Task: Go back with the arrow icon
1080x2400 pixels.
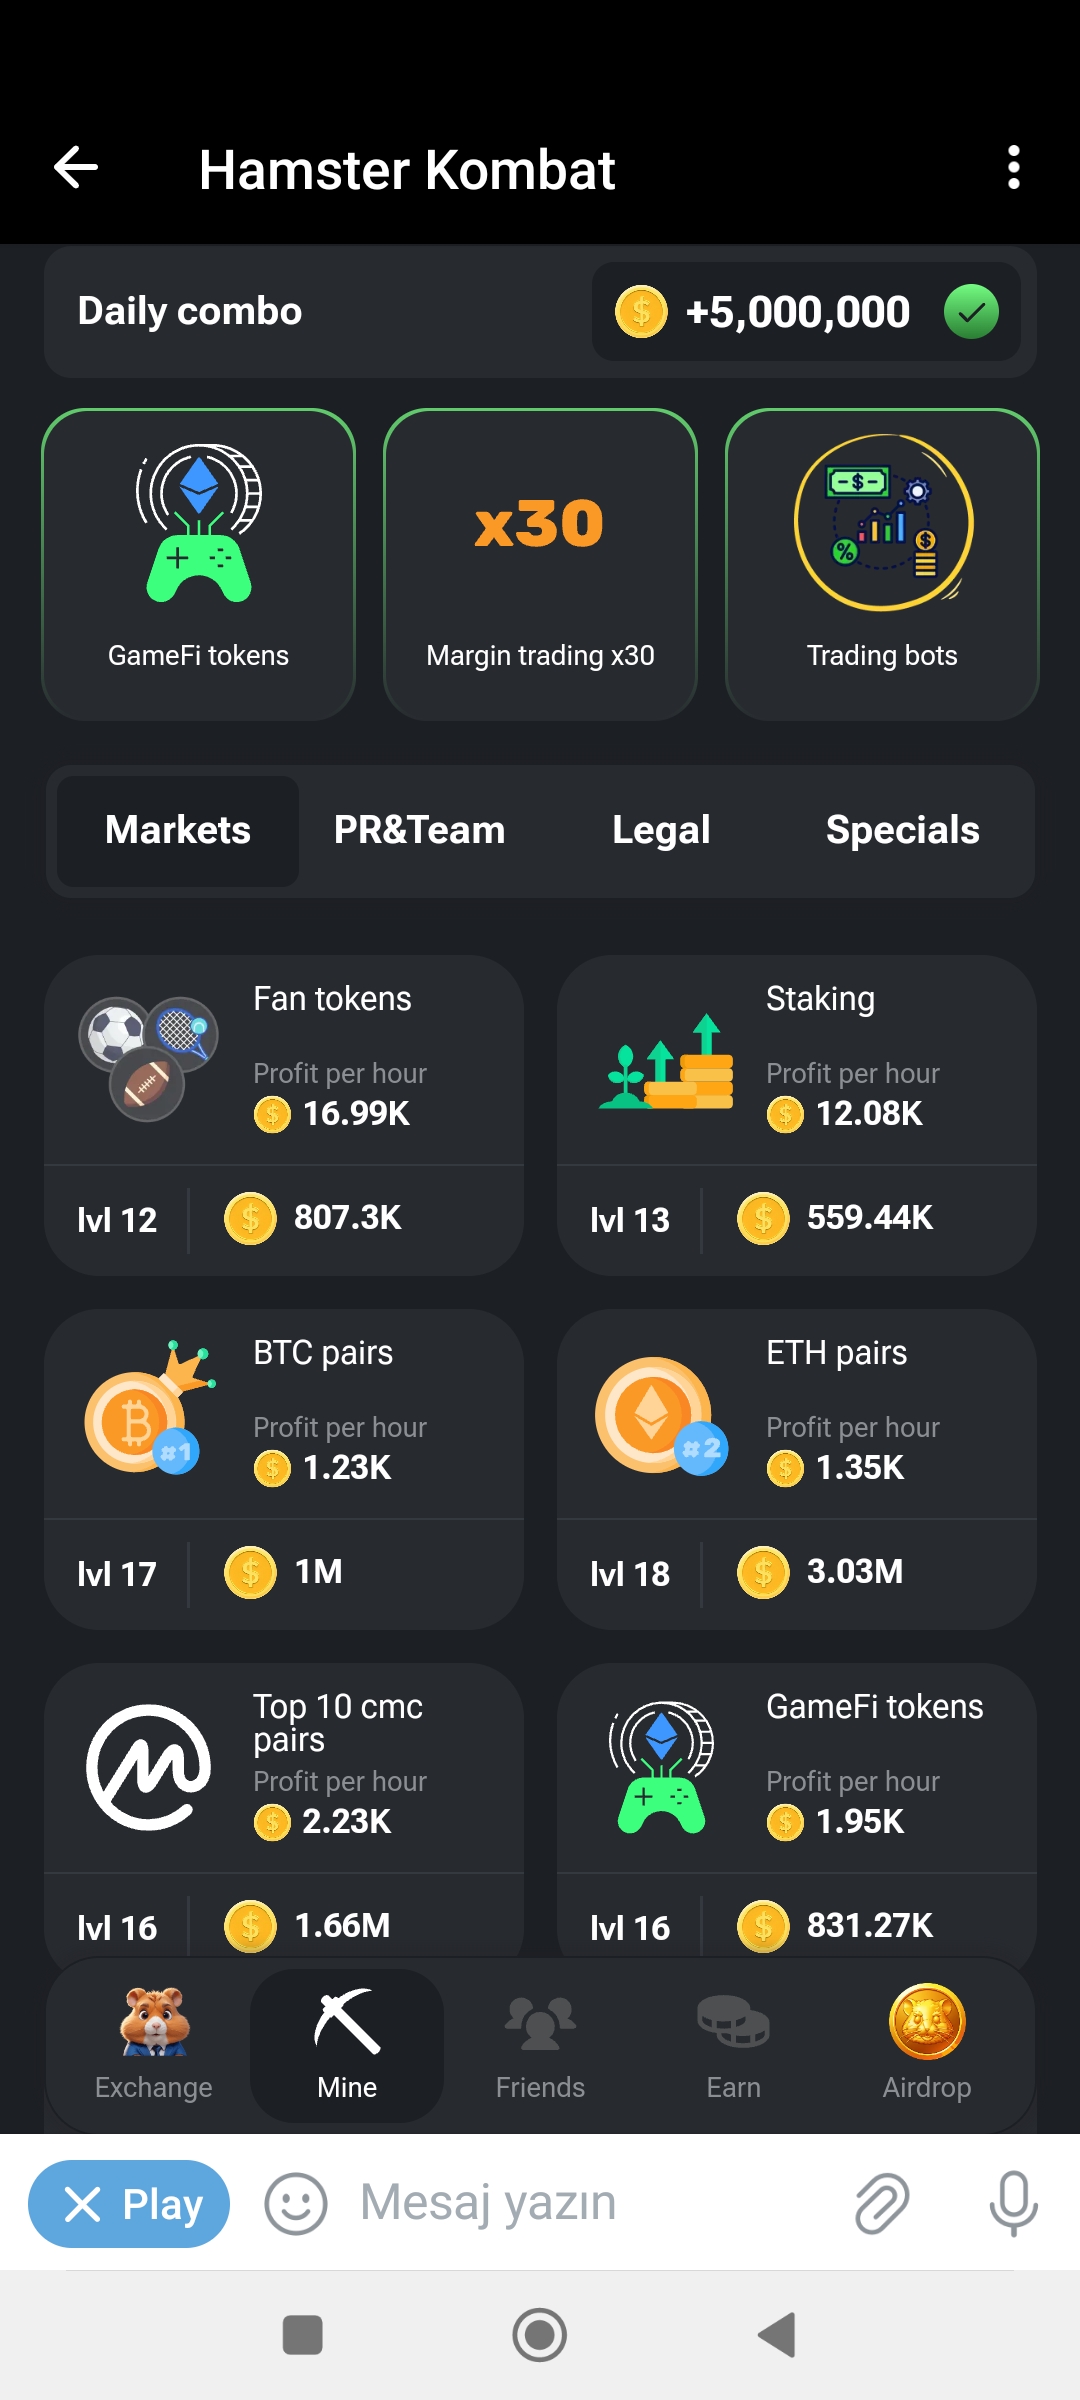Action: (x=76, y=167)
